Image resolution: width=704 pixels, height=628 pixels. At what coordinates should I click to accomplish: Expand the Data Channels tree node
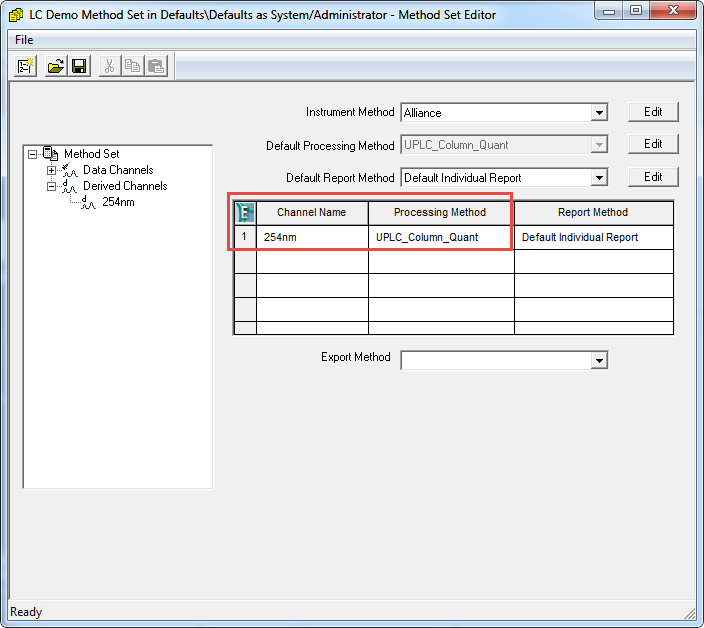pyautogui.click(x=51, y=170)
